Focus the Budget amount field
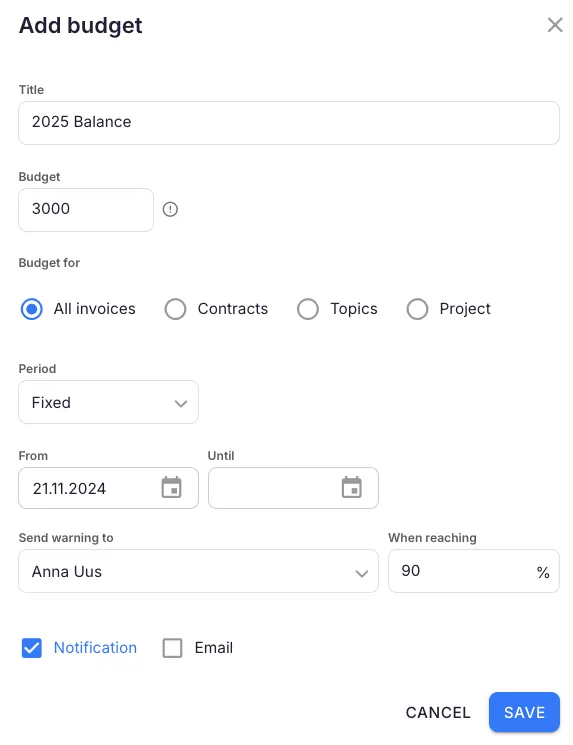Viewport: 573px width, 745px height. [x=86, y=210]
